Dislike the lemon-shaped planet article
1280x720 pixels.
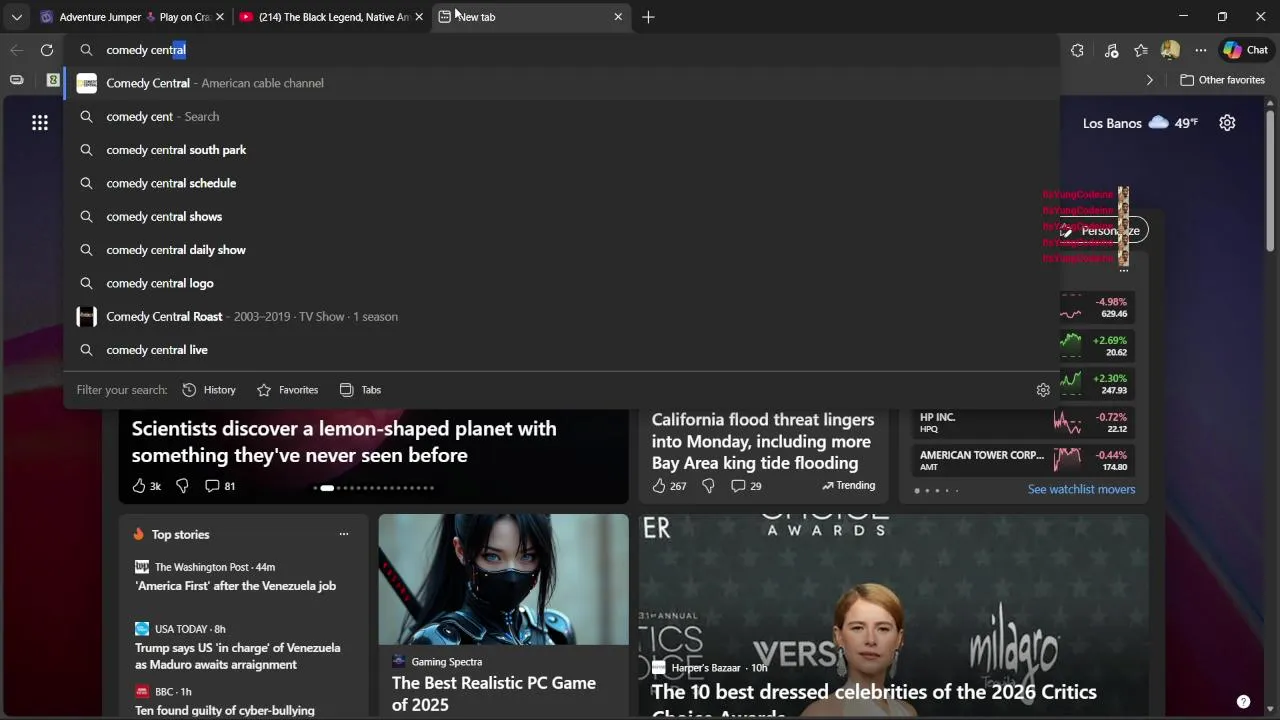(182, 486)
